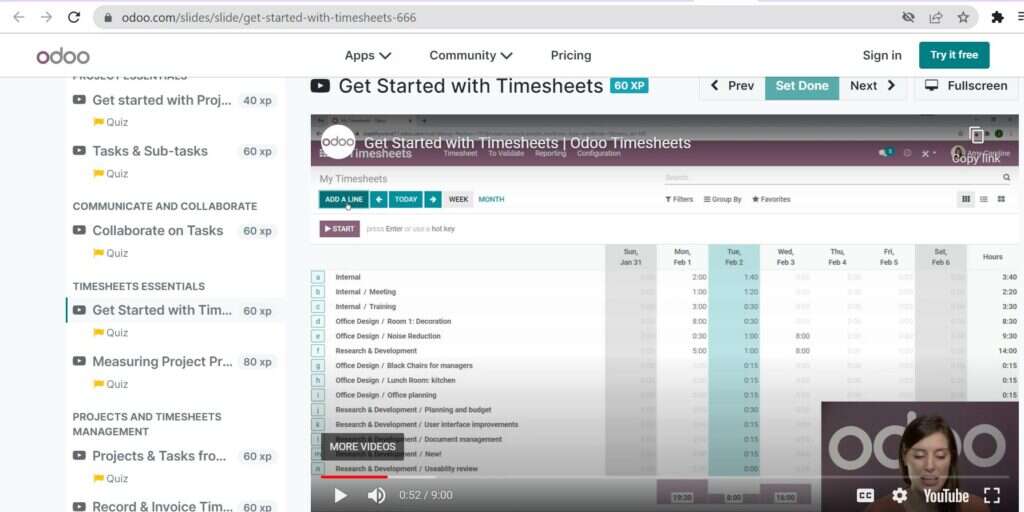Open the Community dropdown menu

(471, 56)
